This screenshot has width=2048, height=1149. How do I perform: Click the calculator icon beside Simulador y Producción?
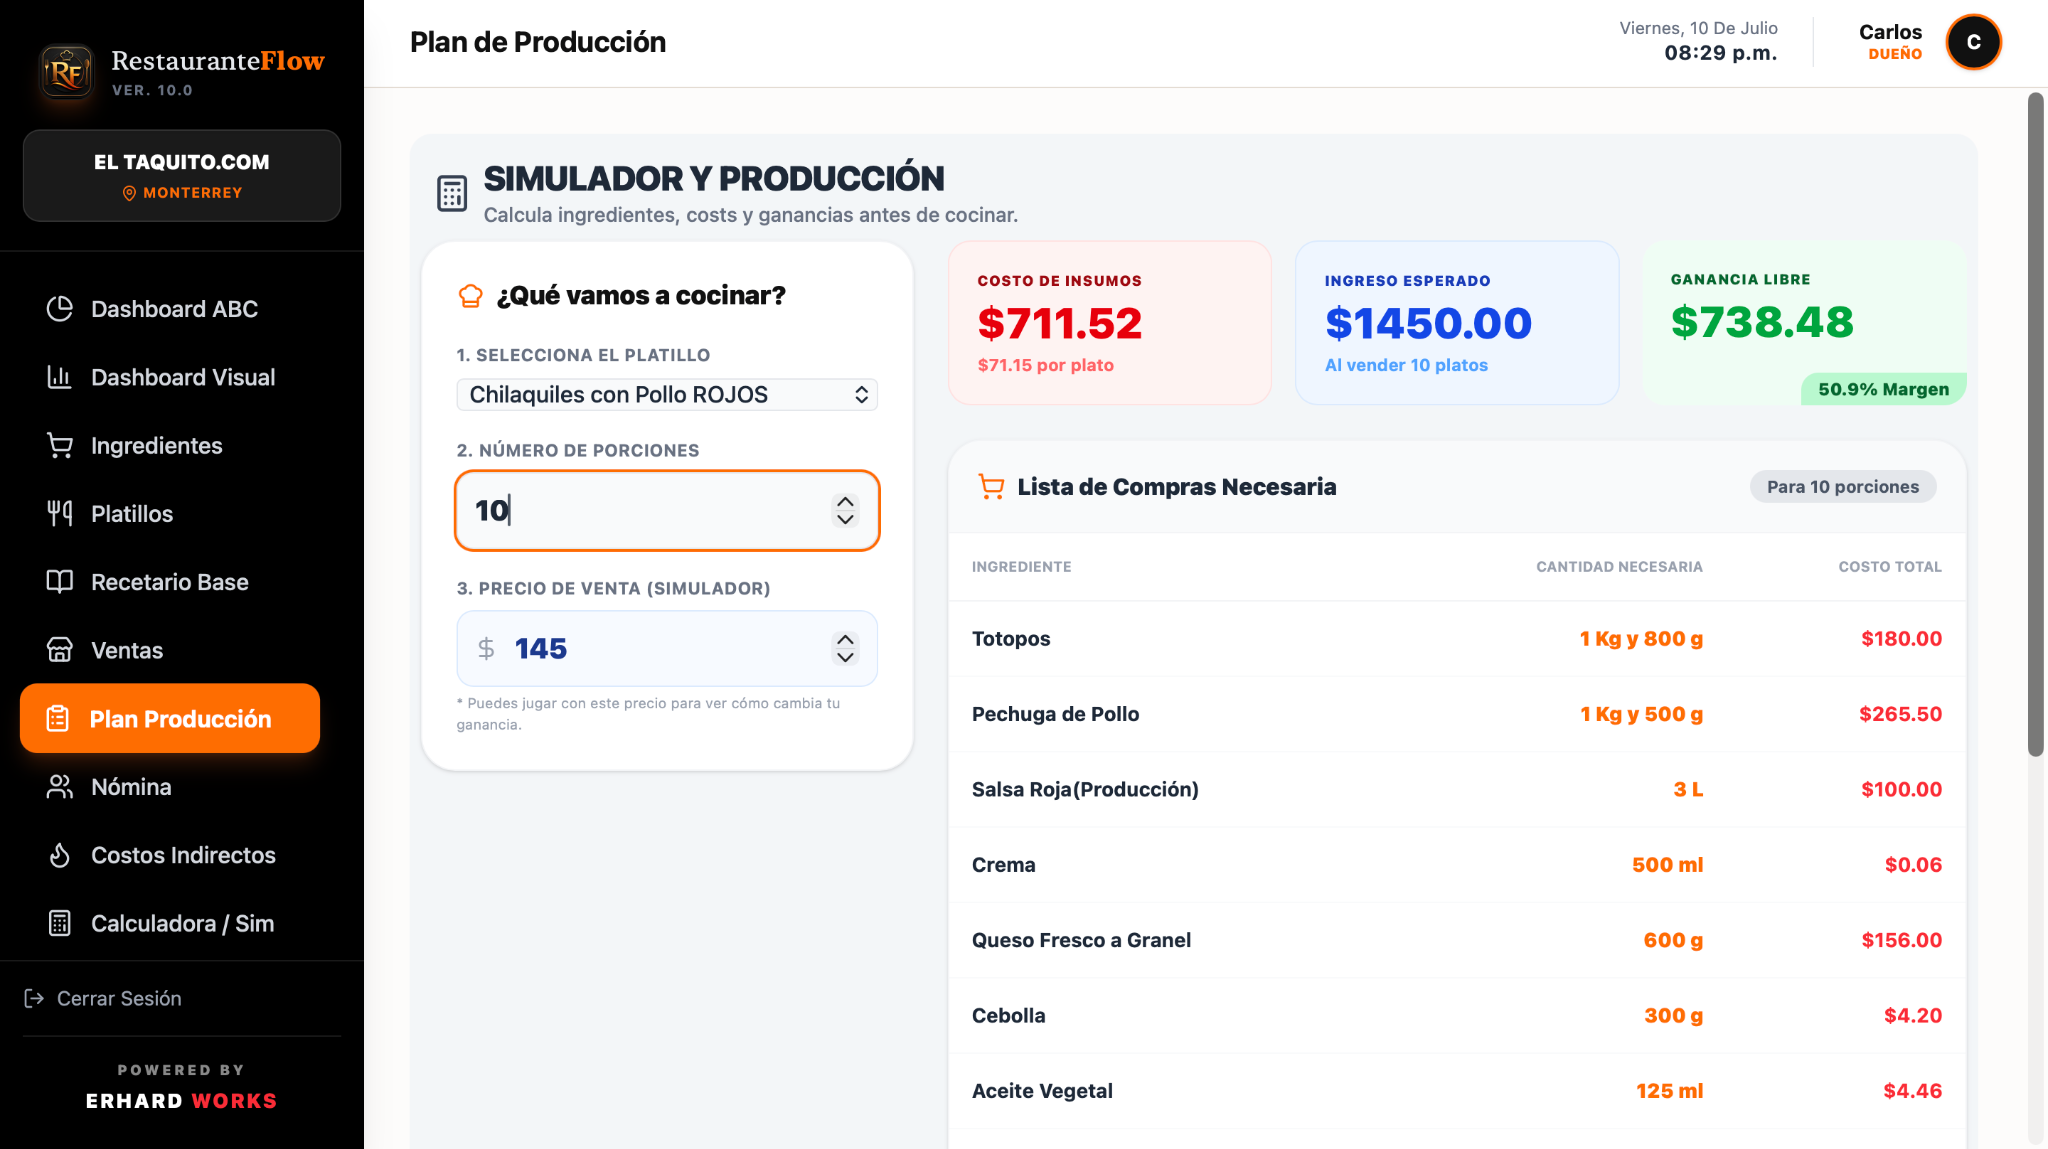[452, 193]
